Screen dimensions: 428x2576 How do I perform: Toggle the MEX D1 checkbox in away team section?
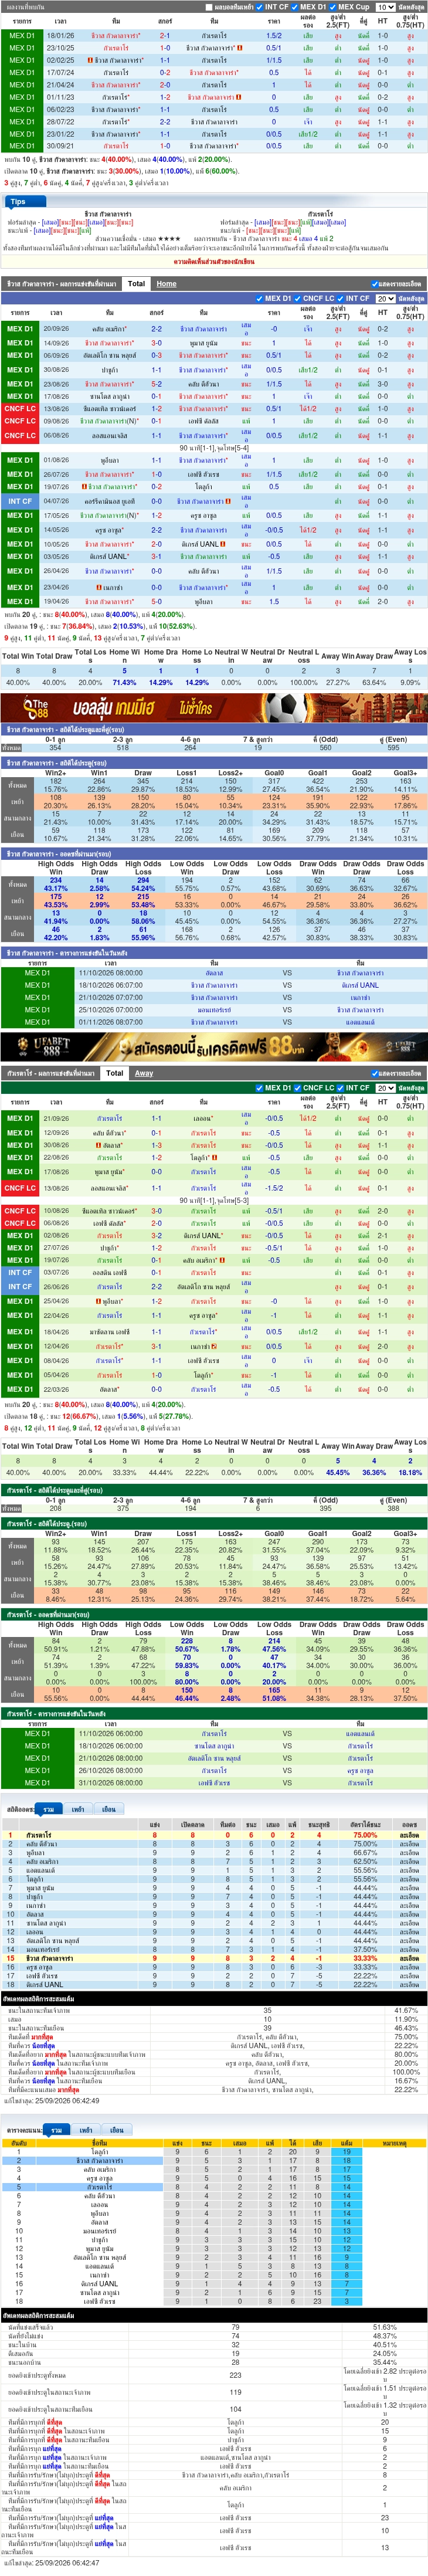(x=260, y=1088)
